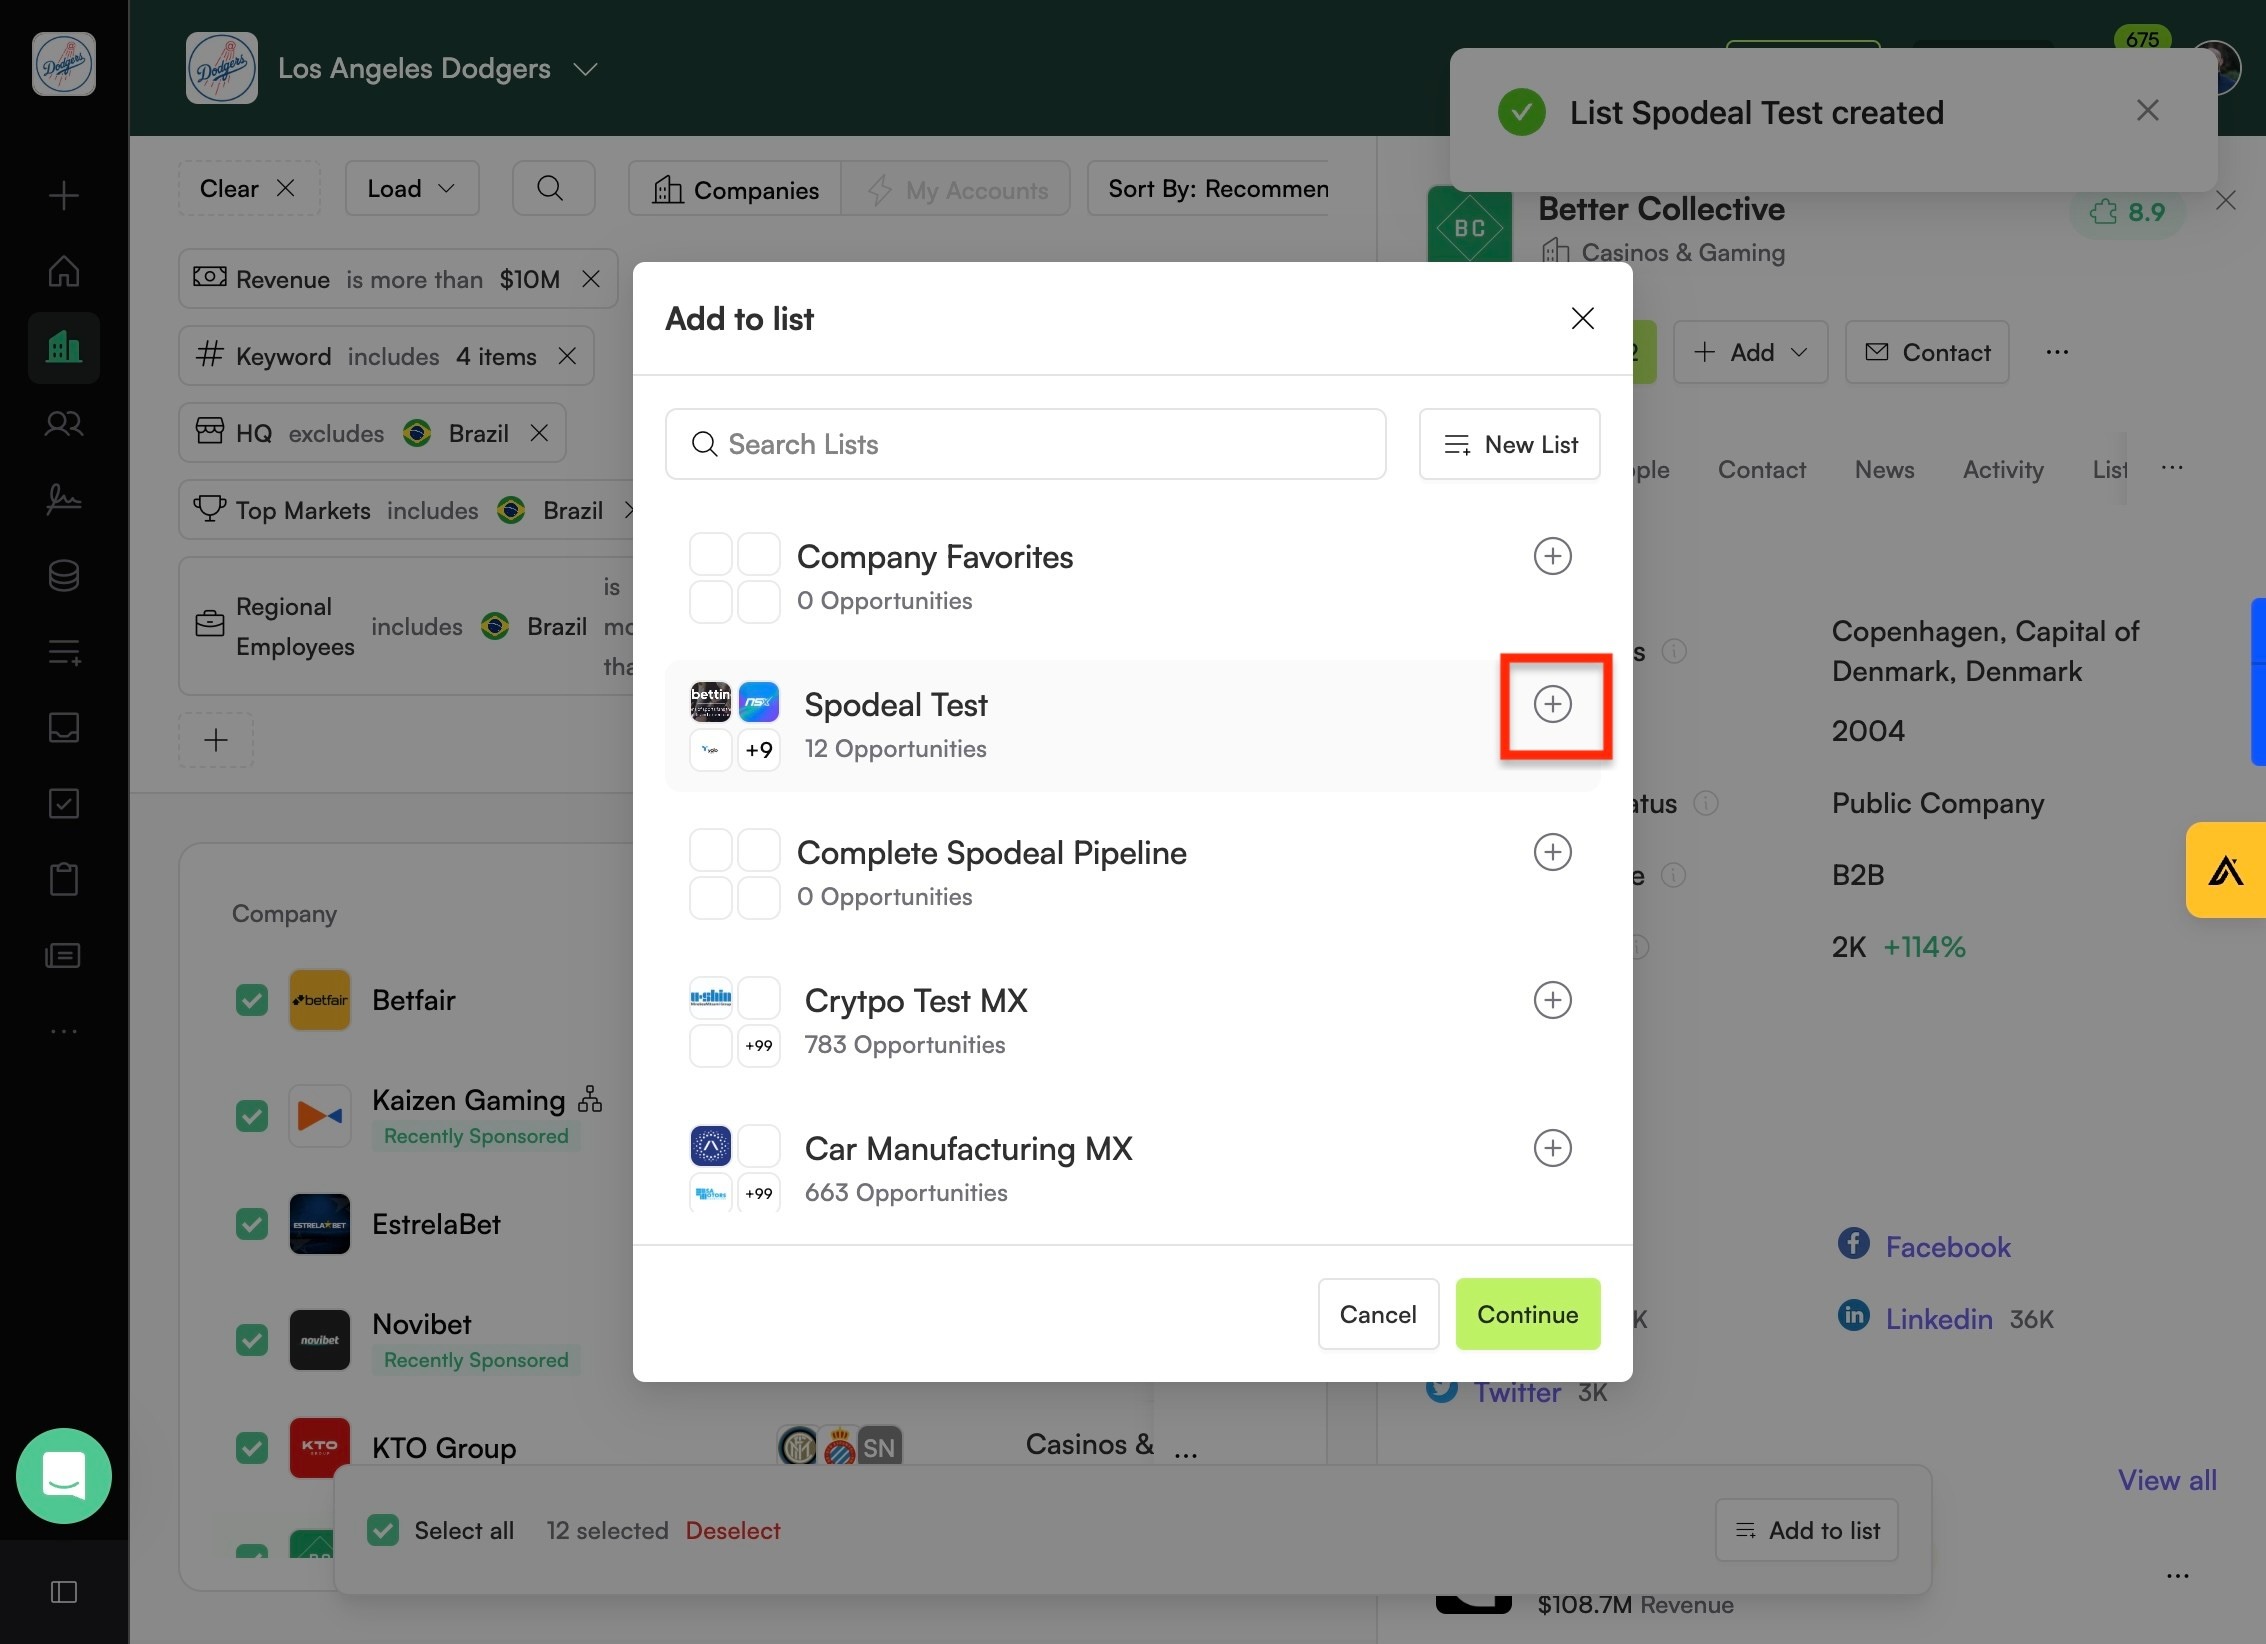Switch to the News tab
2266x1644 pixels.
click(x=1884, y=470)
